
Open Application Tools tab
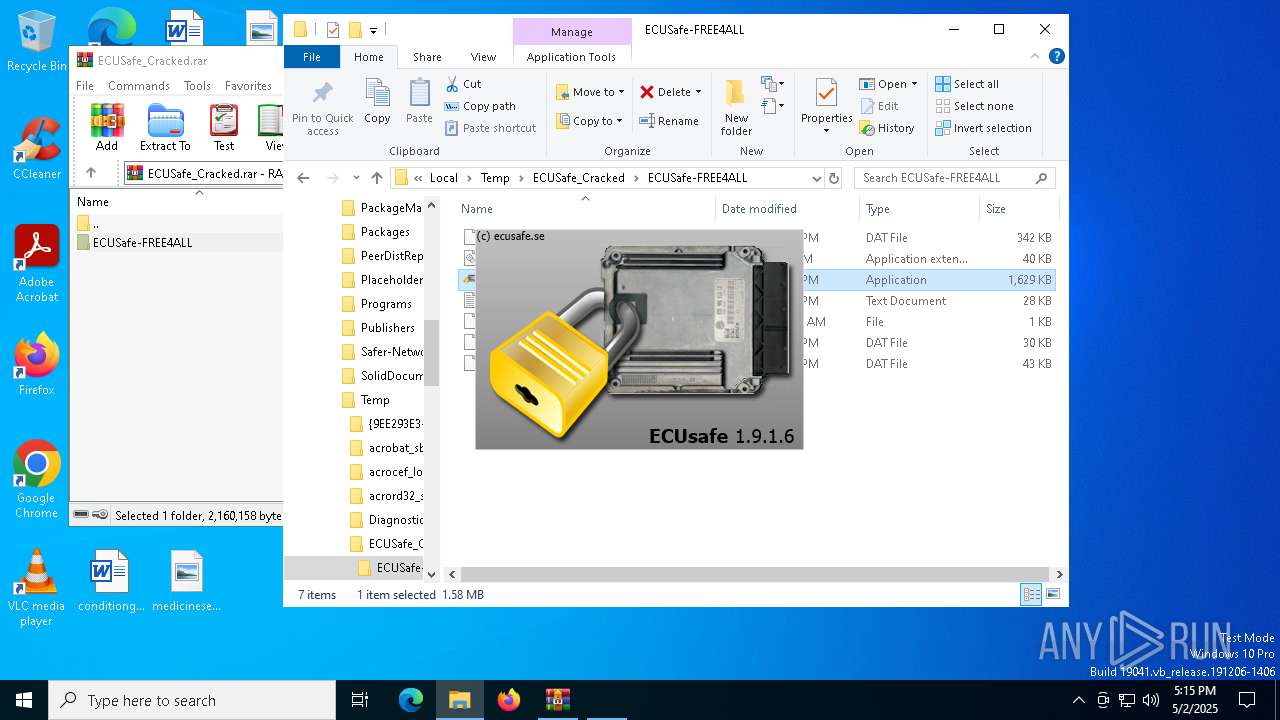click(571, 57)
